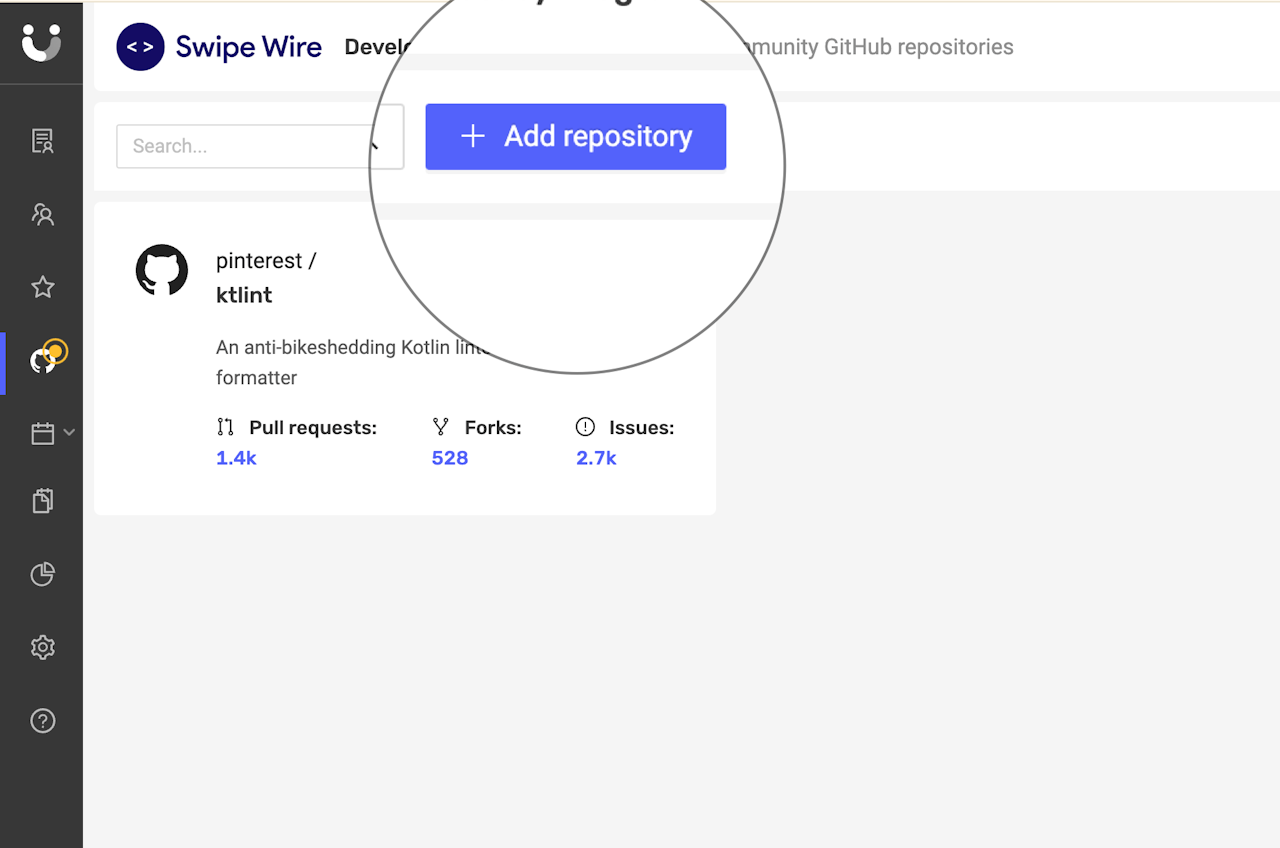Click the help question mark icon
This screenshot has width=1280, height=848.
[x=42, y=720]
